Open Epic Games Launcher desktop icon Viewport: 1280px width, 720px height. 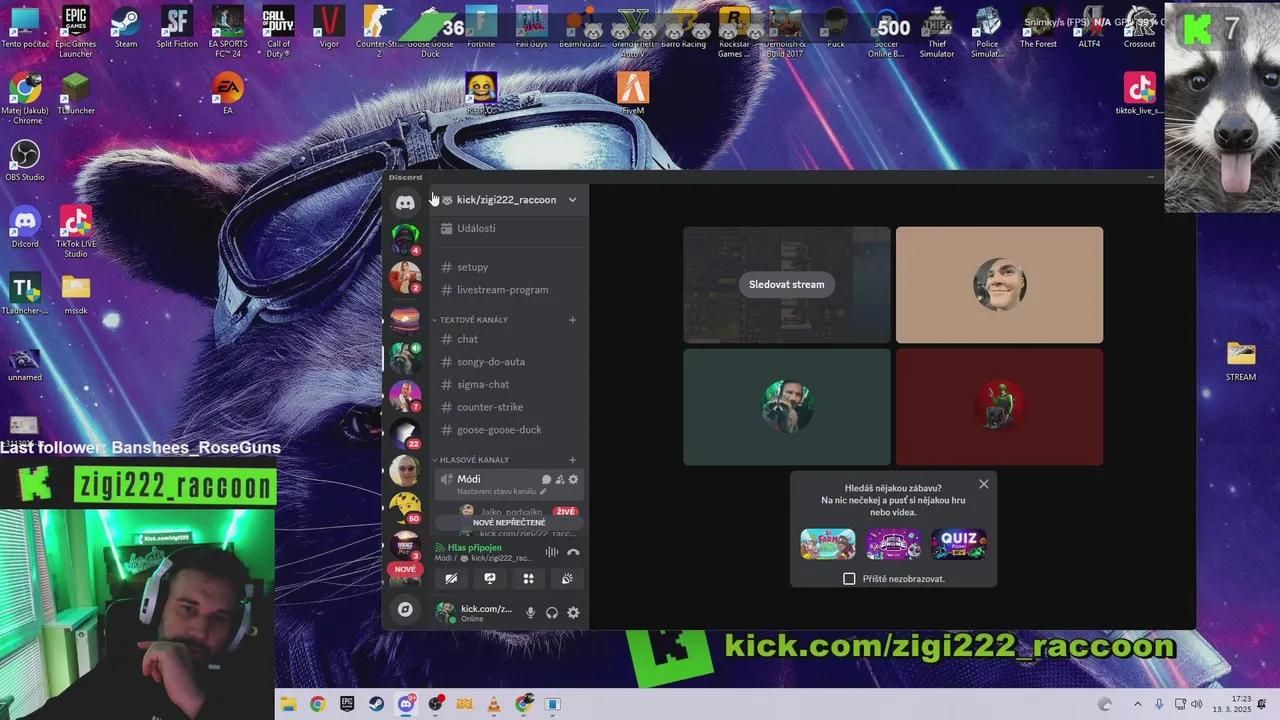point(76,31)
